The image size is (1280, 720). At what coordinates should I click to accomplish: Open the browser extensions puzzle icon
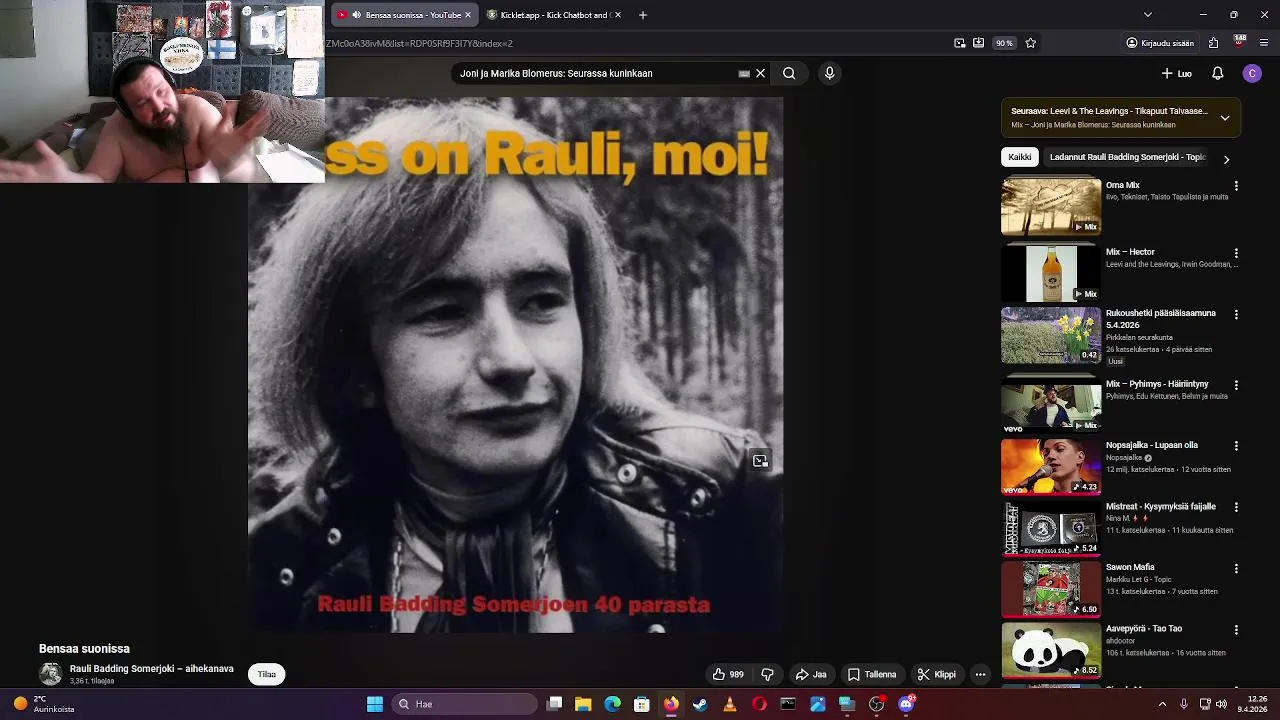click(x=1213, y=43)
